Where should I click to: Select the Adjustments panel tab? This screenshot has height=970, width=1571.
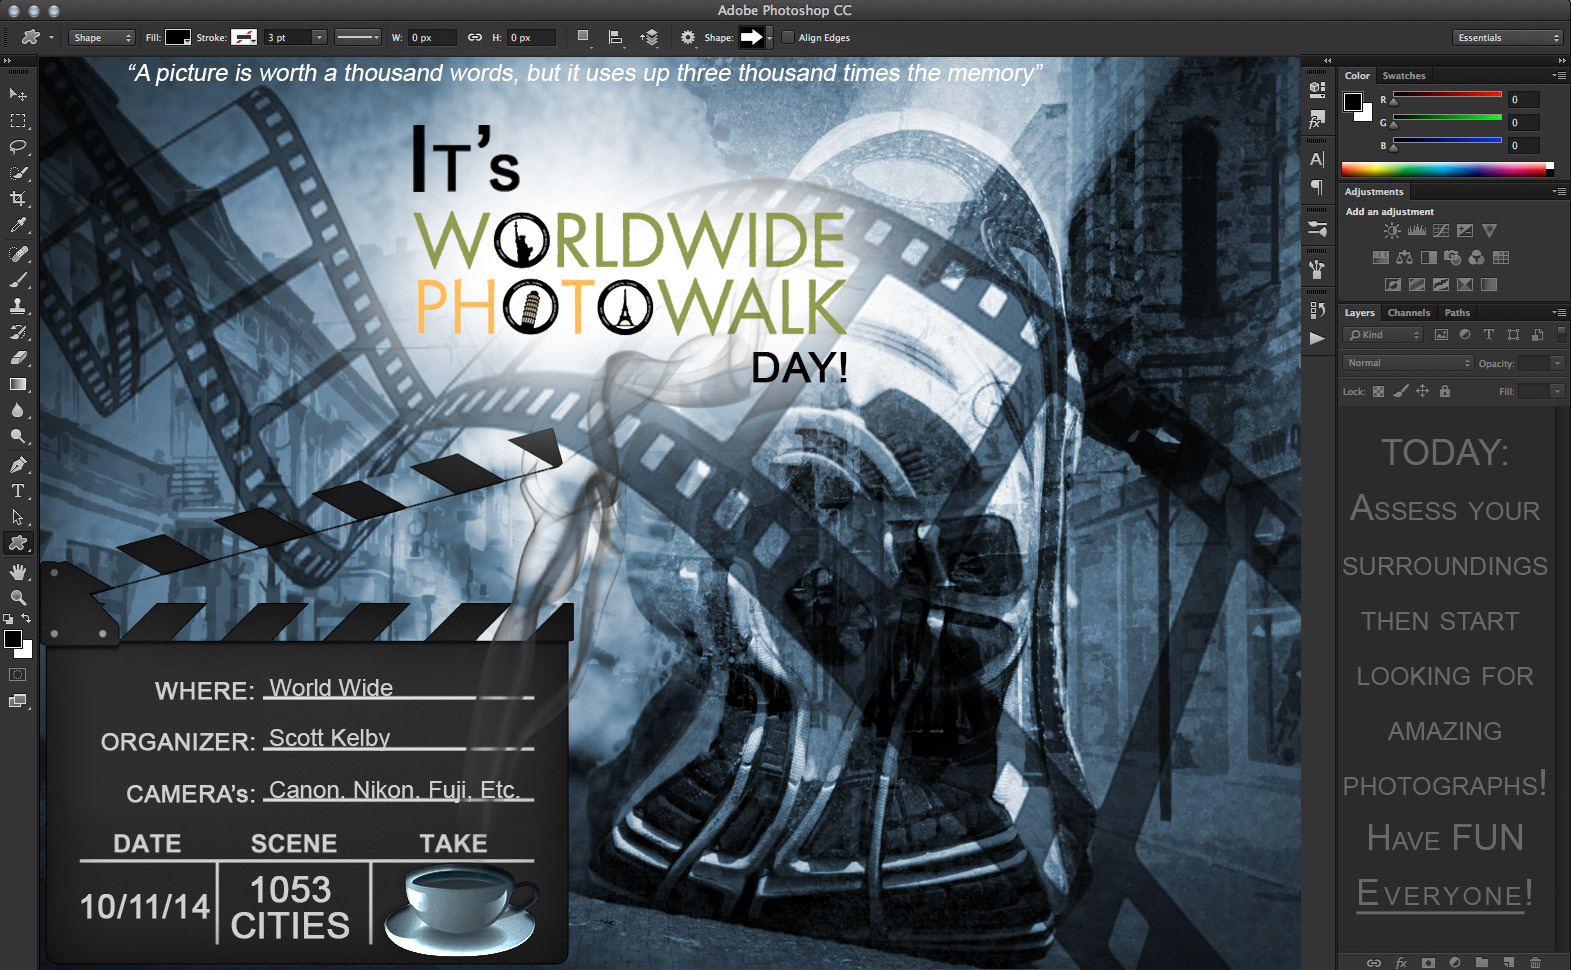[x=1374, y=192]
